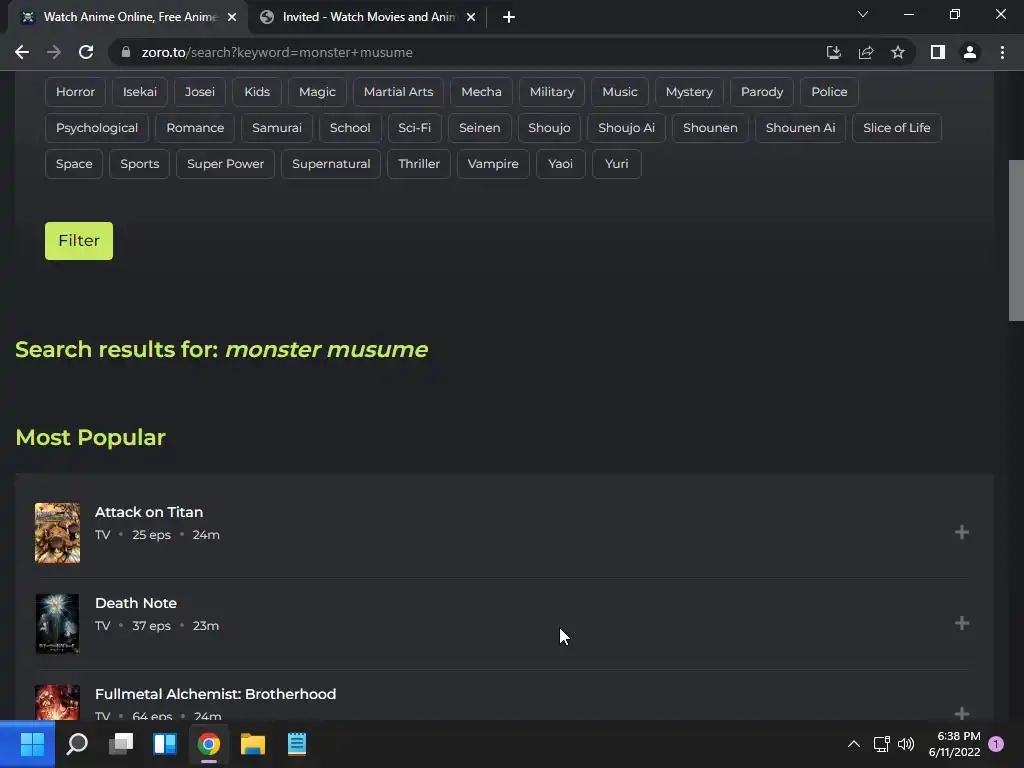The height and width of the screenshot is (768, 1024).
Task: Open the browser side panel icon
Action: coord(938,52)
